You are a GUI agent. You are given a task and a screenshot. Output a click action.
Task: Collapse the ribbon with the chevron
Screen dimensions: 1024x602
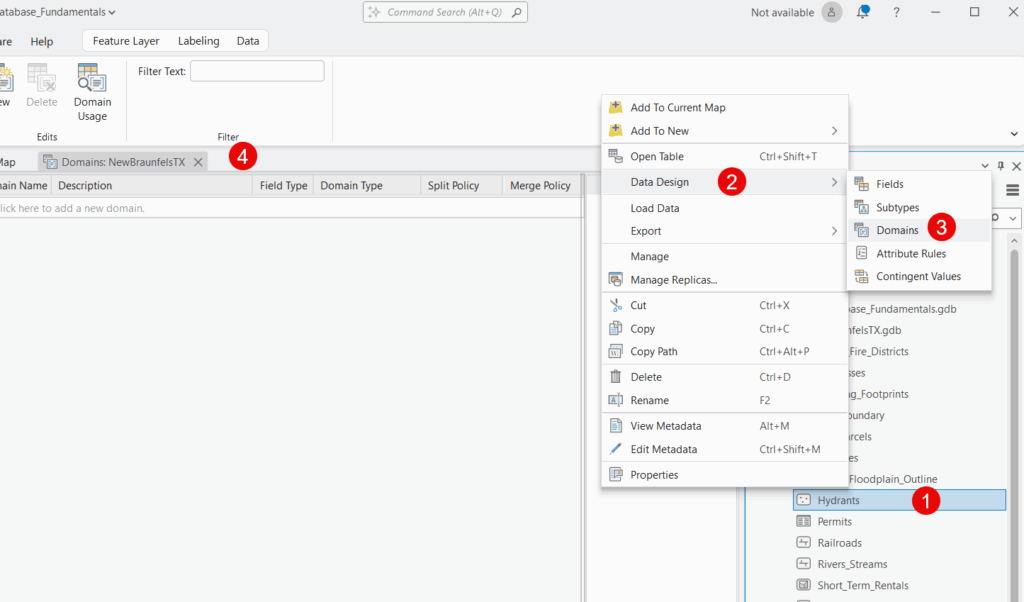1014,133
